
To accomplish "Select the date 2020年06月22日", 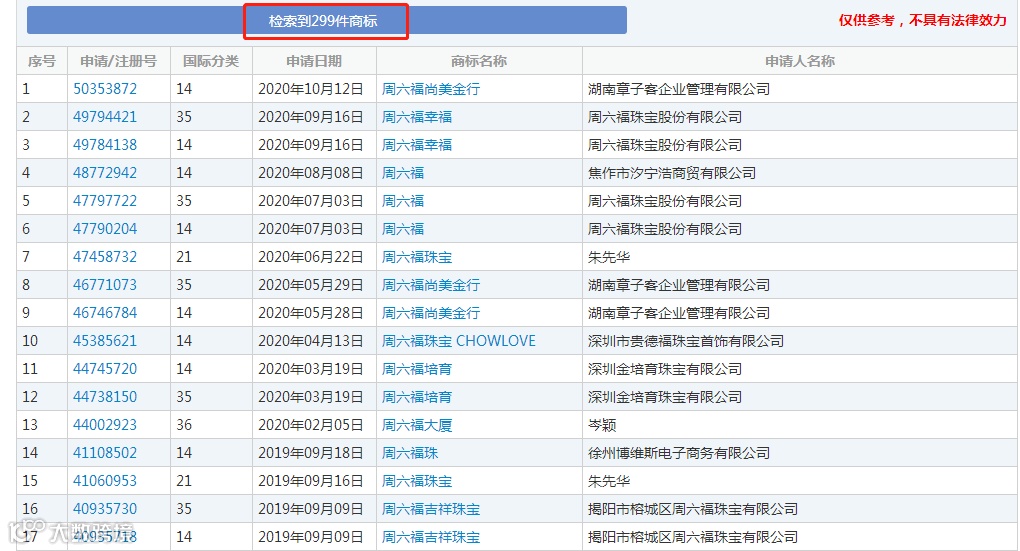I will 310,256.
